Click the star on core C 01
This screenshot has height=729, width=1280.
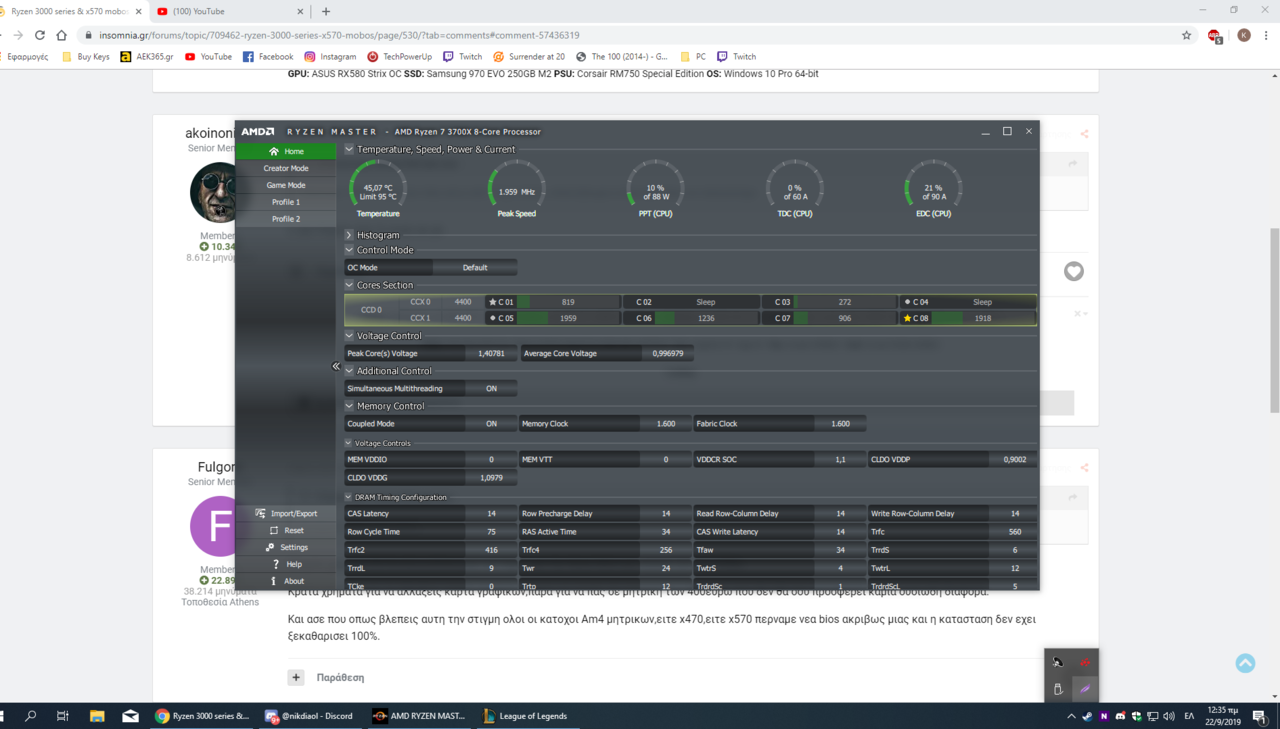pos(492,302)
